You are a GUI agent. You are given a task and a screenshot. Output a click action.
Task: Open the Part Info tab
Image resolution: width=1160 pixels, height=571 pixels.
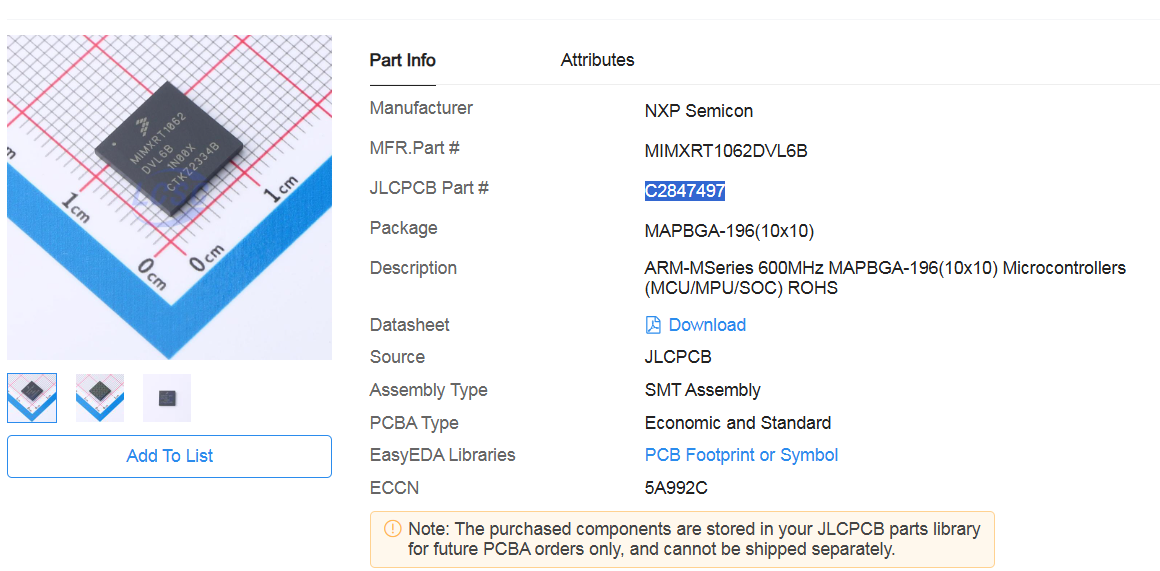402,60
